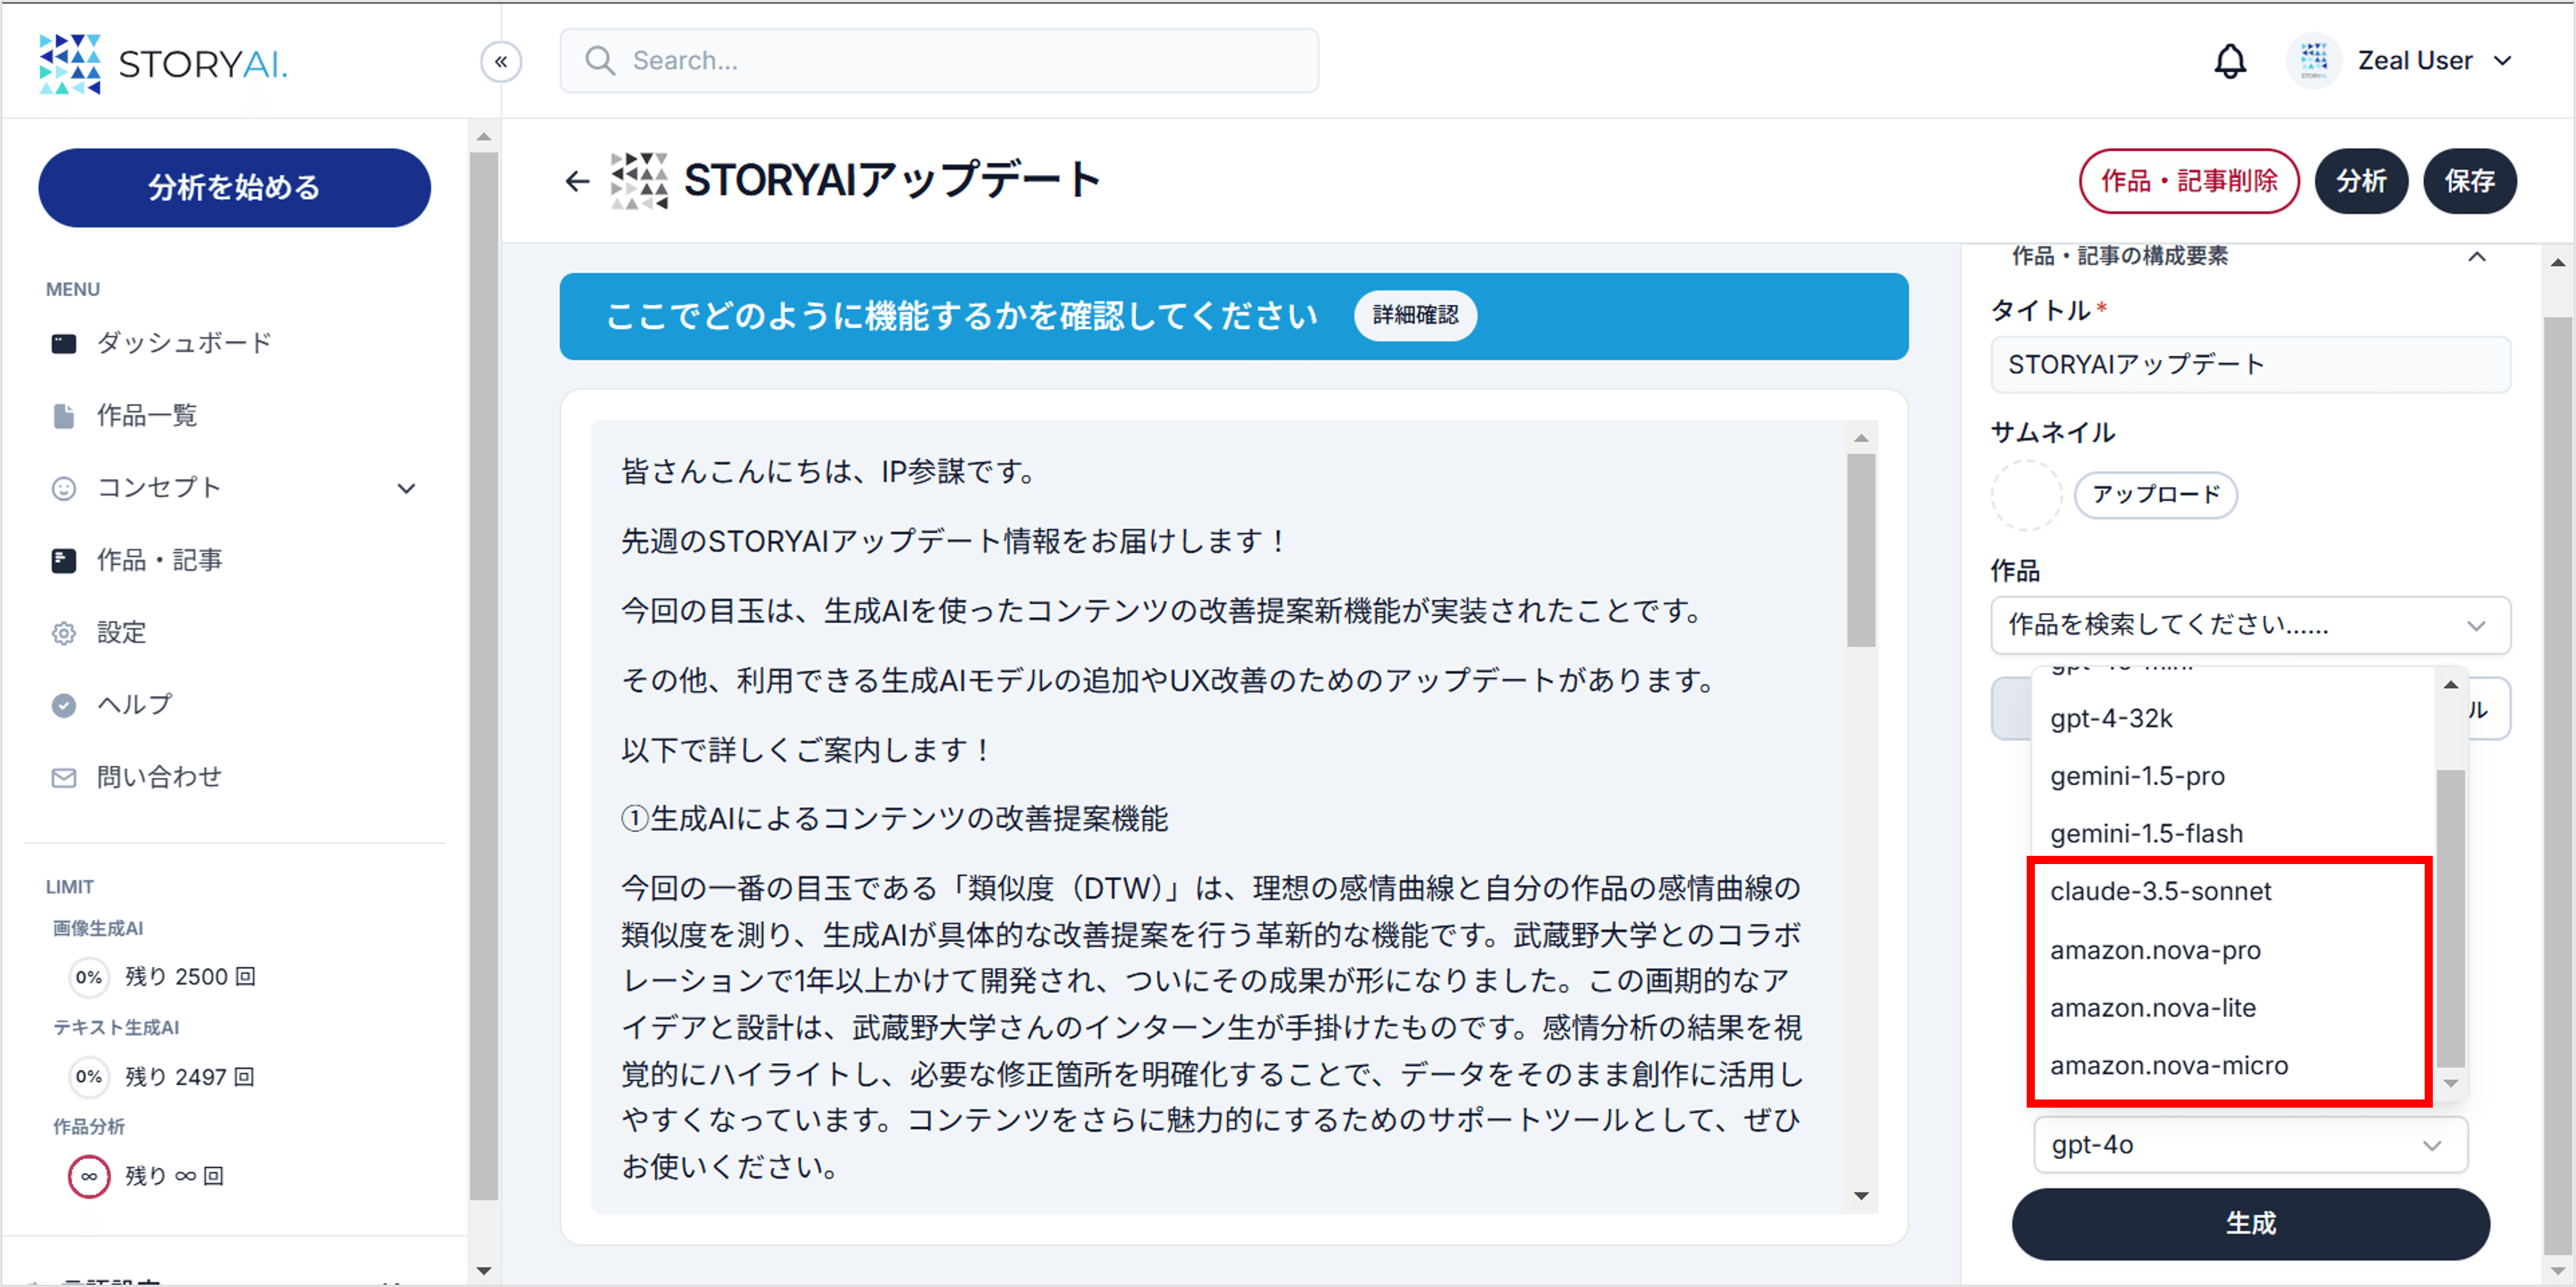Collapse the 作品・記事の構成要素 section
This screenshot has width=2576, height=1287.
click(2476, 257)
